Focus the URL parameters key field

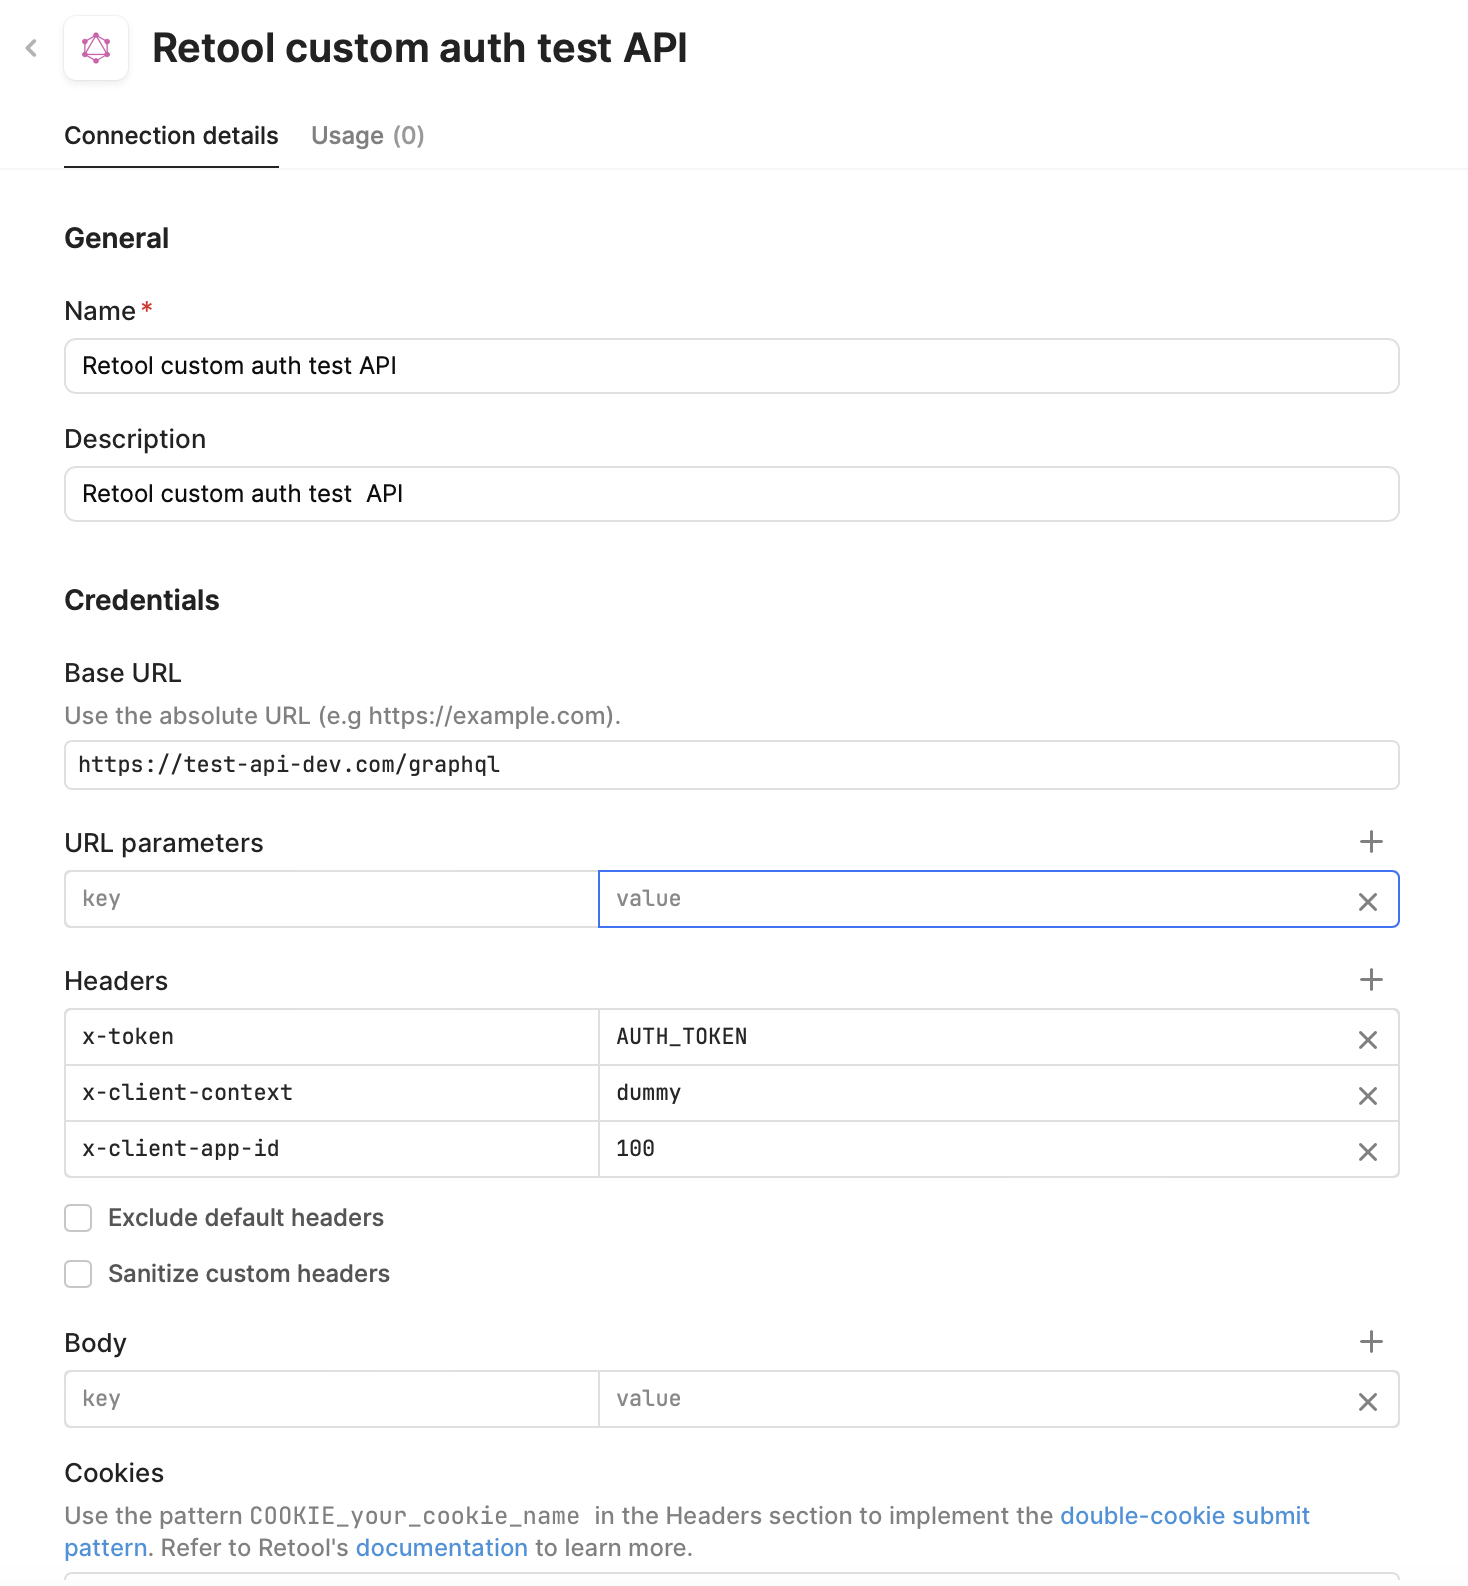[332, 899]
